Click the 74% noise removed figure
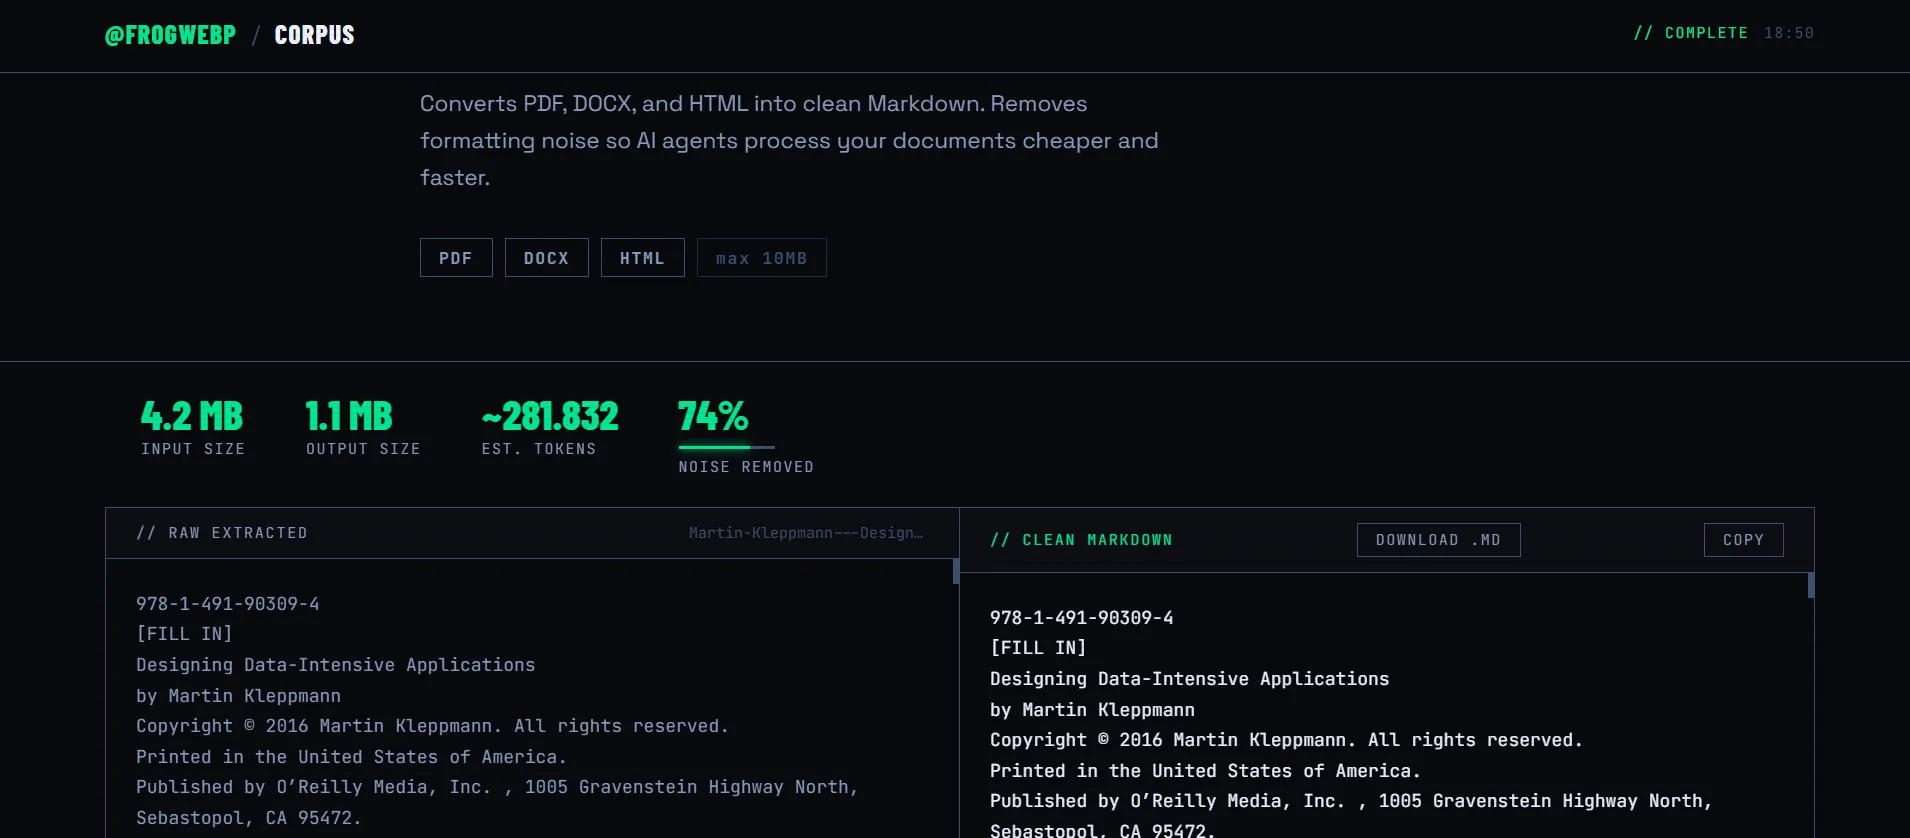Image resolution: width=1910 pixels, height=838 pixels. pyautogui.click(x=713, y=416)
